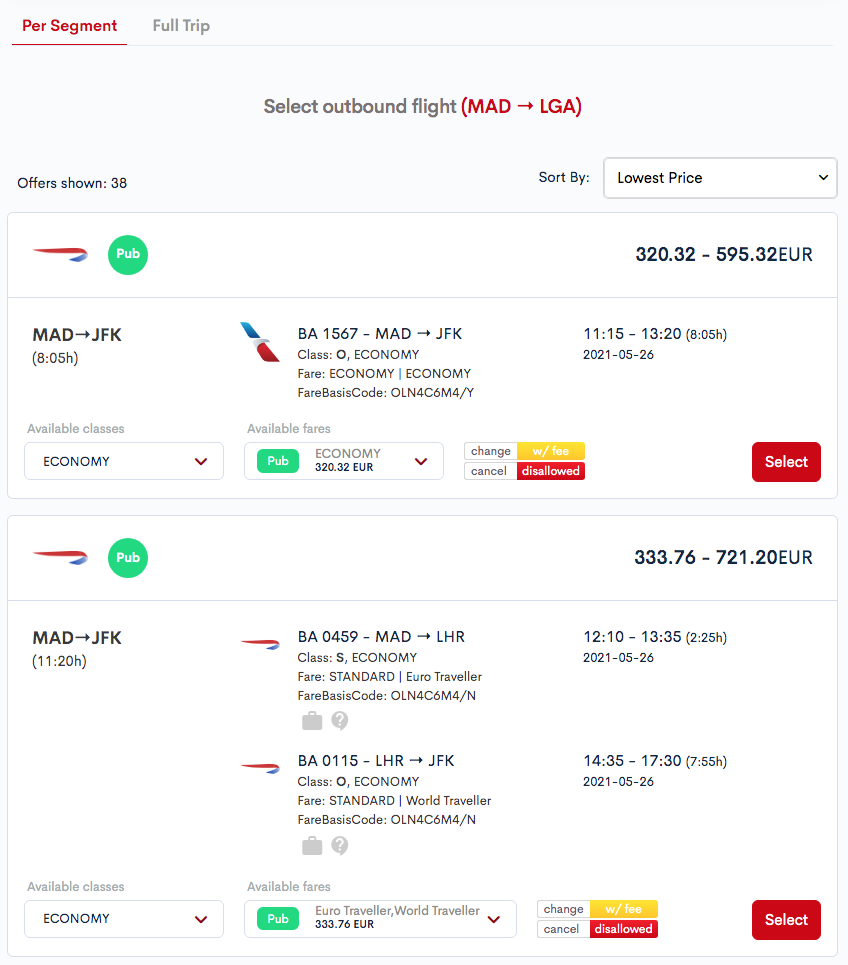Click the cancel disallowed tag on first offer
The height and width of the screenshot is (965, 848).
[524, 471]
